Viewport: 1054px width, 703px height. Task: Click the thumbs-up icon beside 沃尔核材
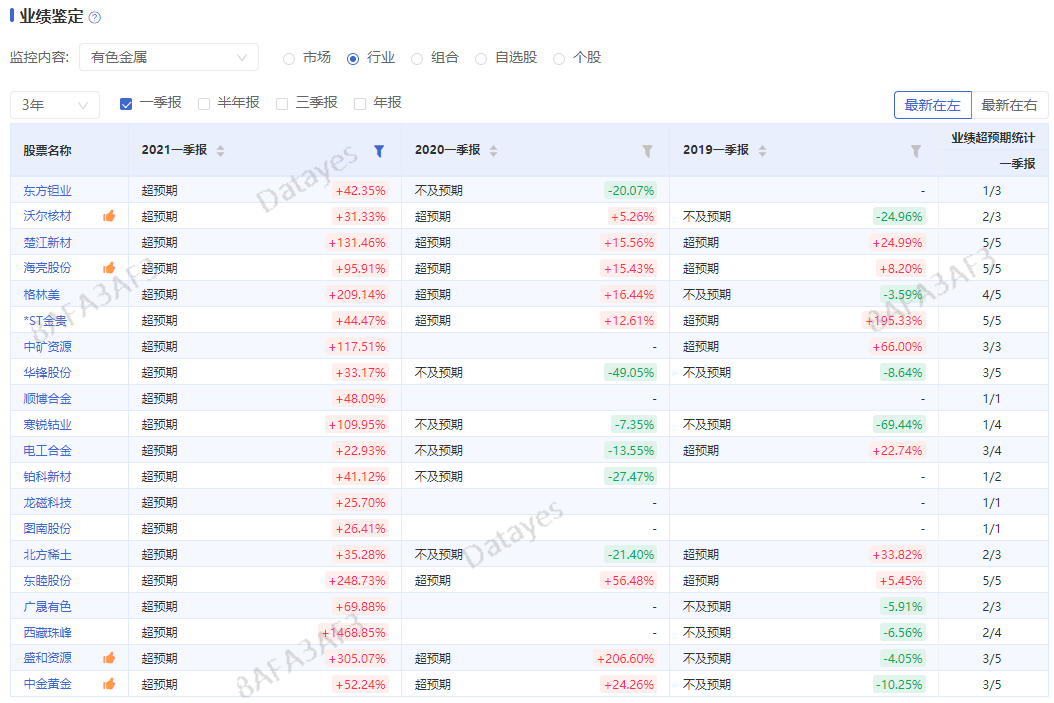click(x=109, y=215)
